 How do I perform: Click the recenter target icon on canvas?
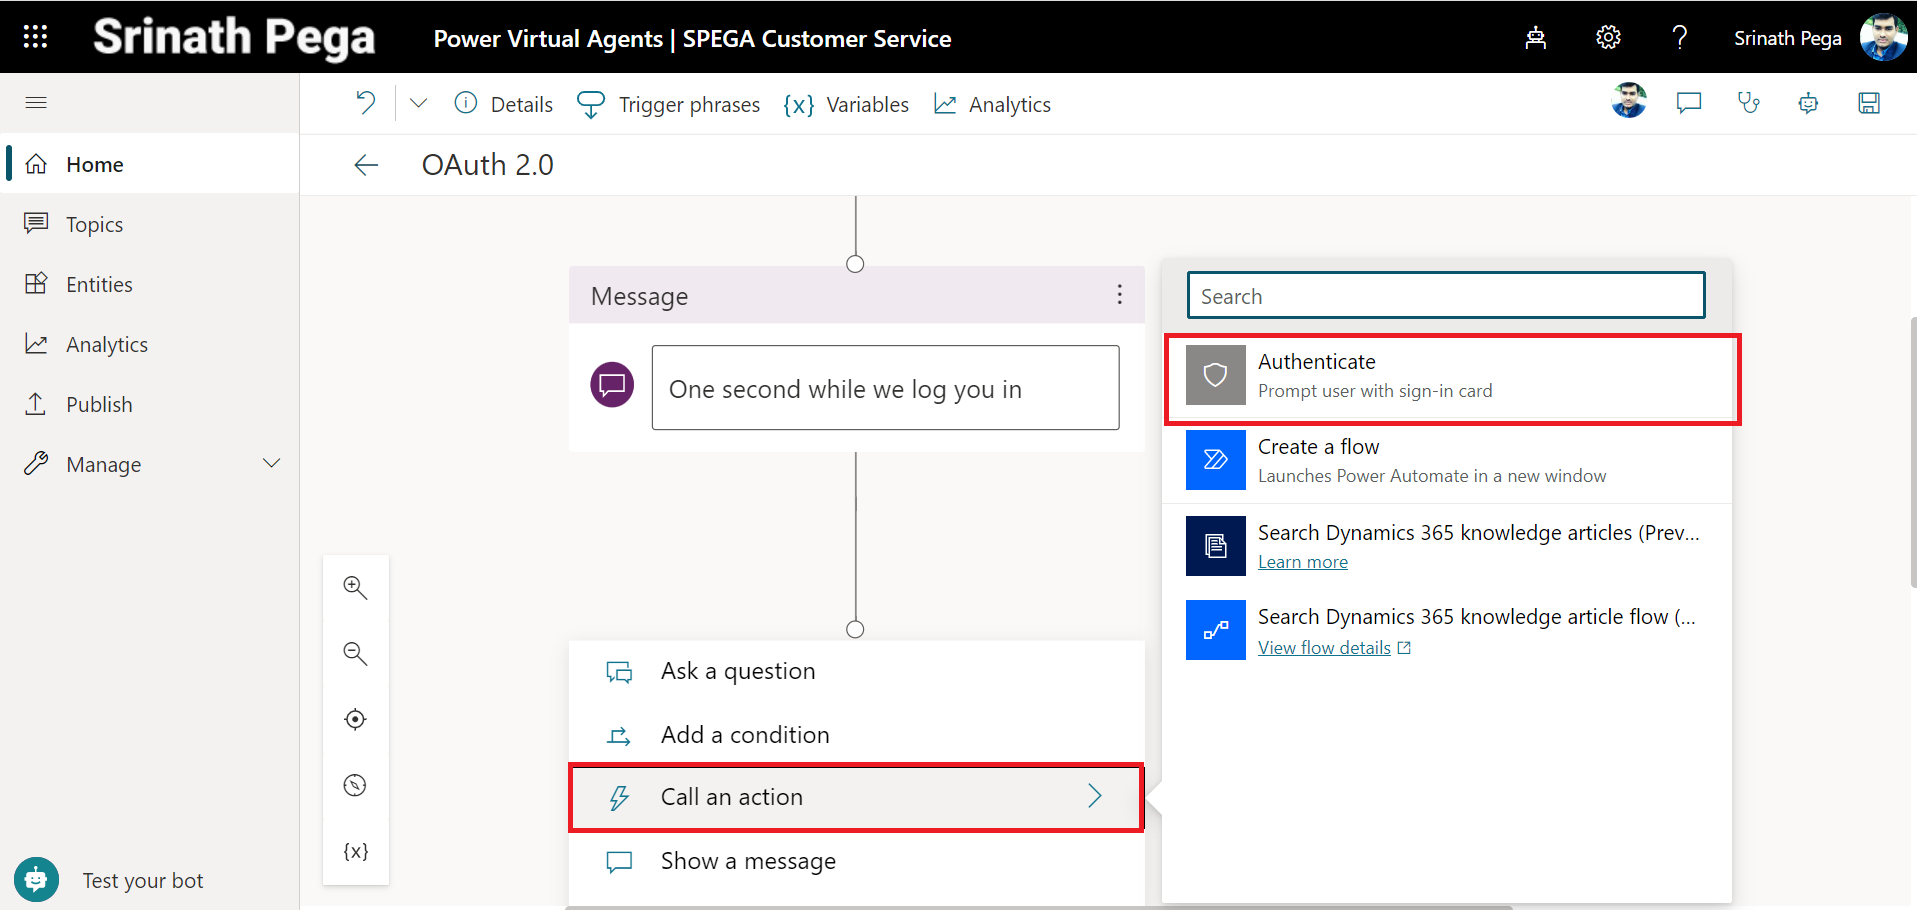(355, 720)
